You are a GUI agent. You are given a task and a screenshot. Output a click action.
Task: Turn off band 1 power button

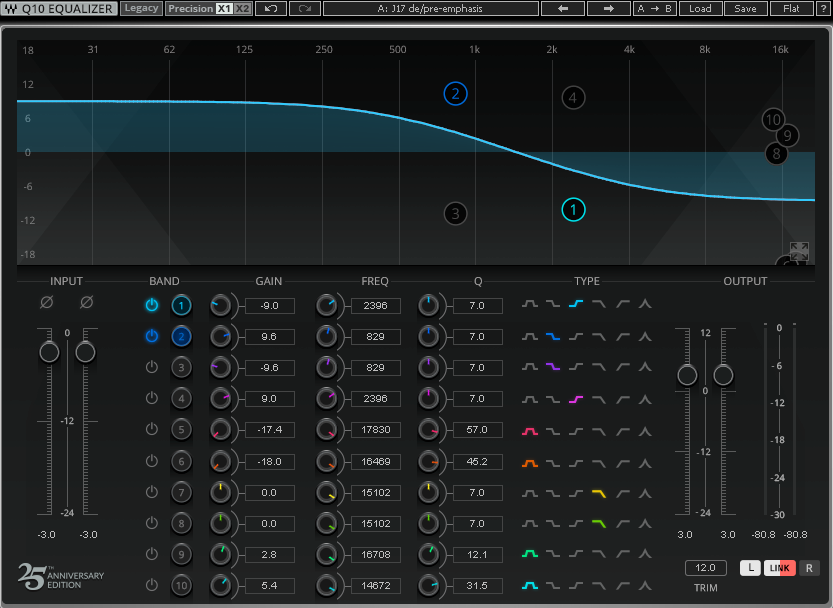point(152,305)
